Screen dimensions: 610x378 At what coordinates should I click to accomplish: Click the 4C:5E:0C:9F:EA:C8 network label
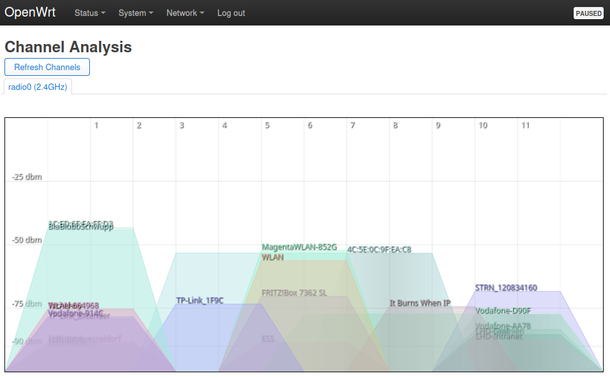coord(379,250)
